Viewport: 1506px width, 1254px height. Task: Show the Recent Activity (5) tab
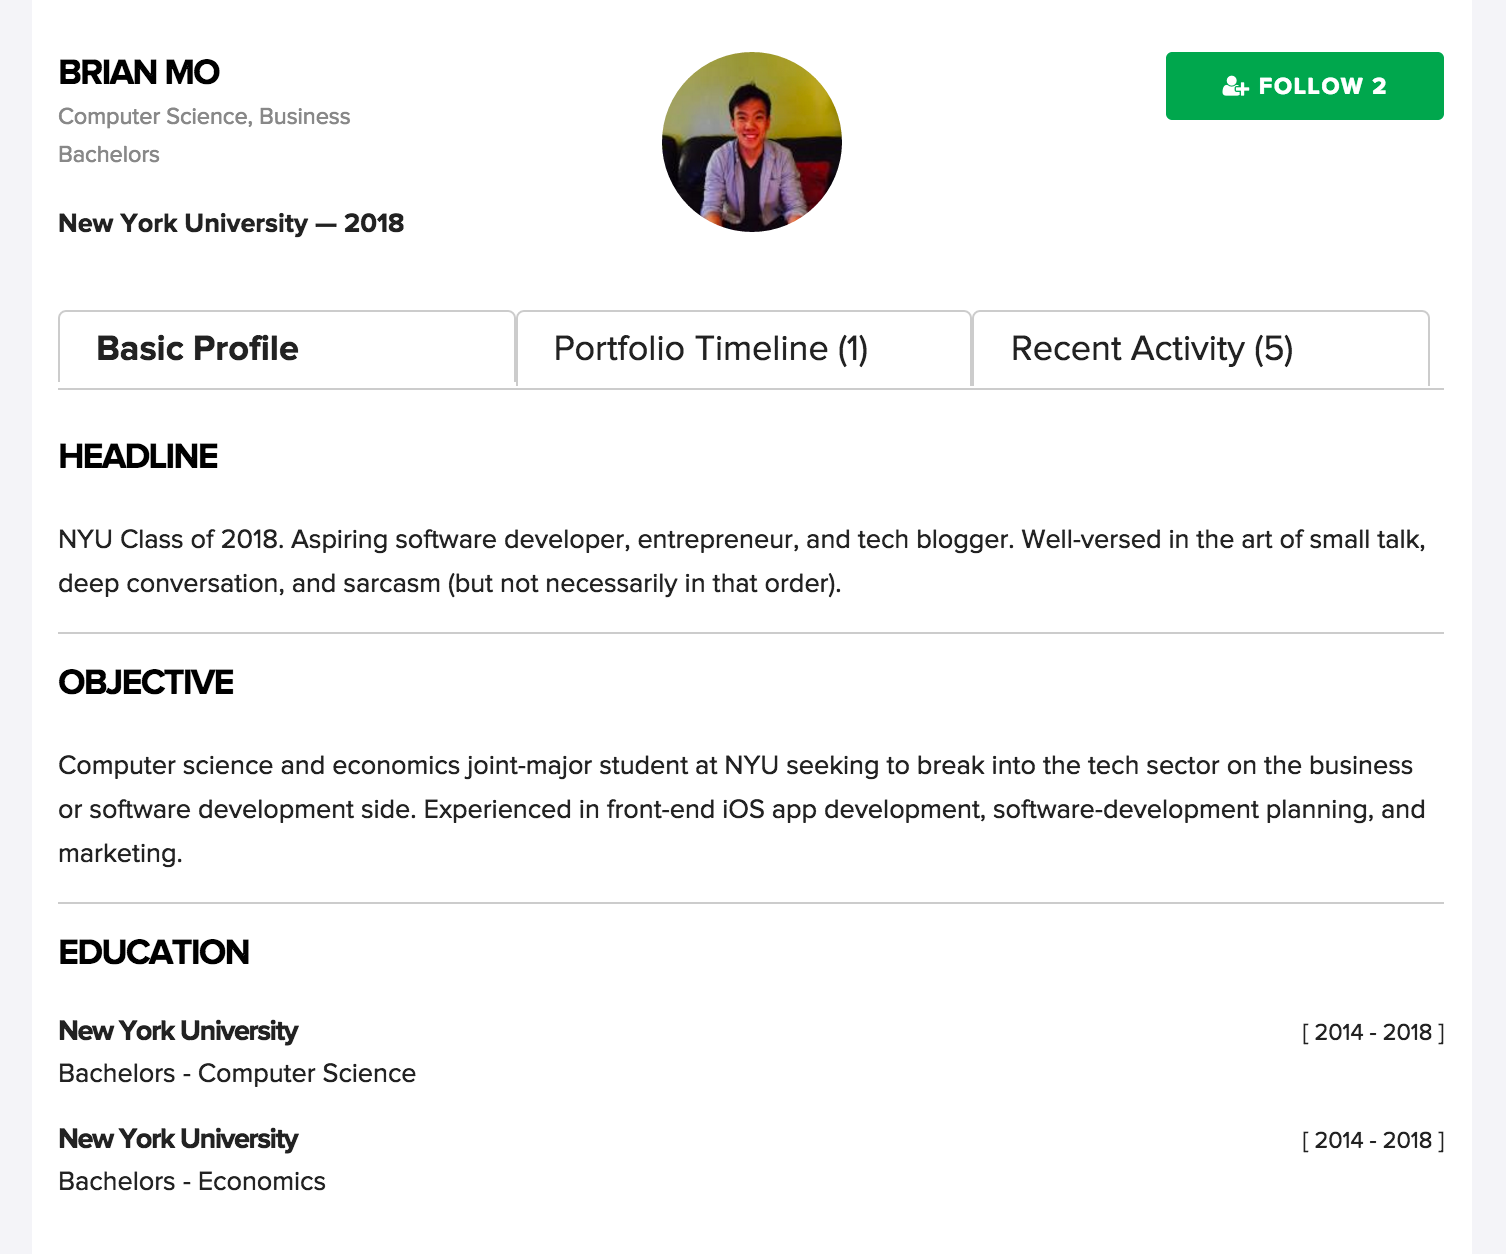pyautogui.click(x=1200, y=348)
